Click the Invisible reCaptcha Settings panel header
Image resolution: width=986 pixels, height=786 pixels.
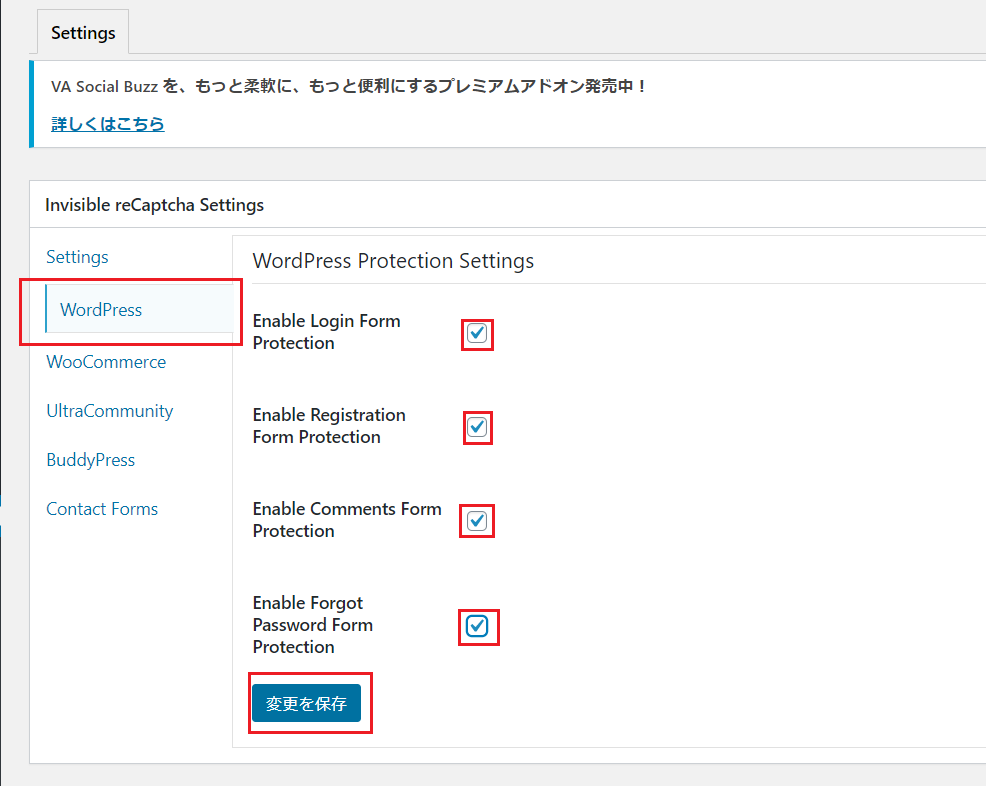[155, 205]
